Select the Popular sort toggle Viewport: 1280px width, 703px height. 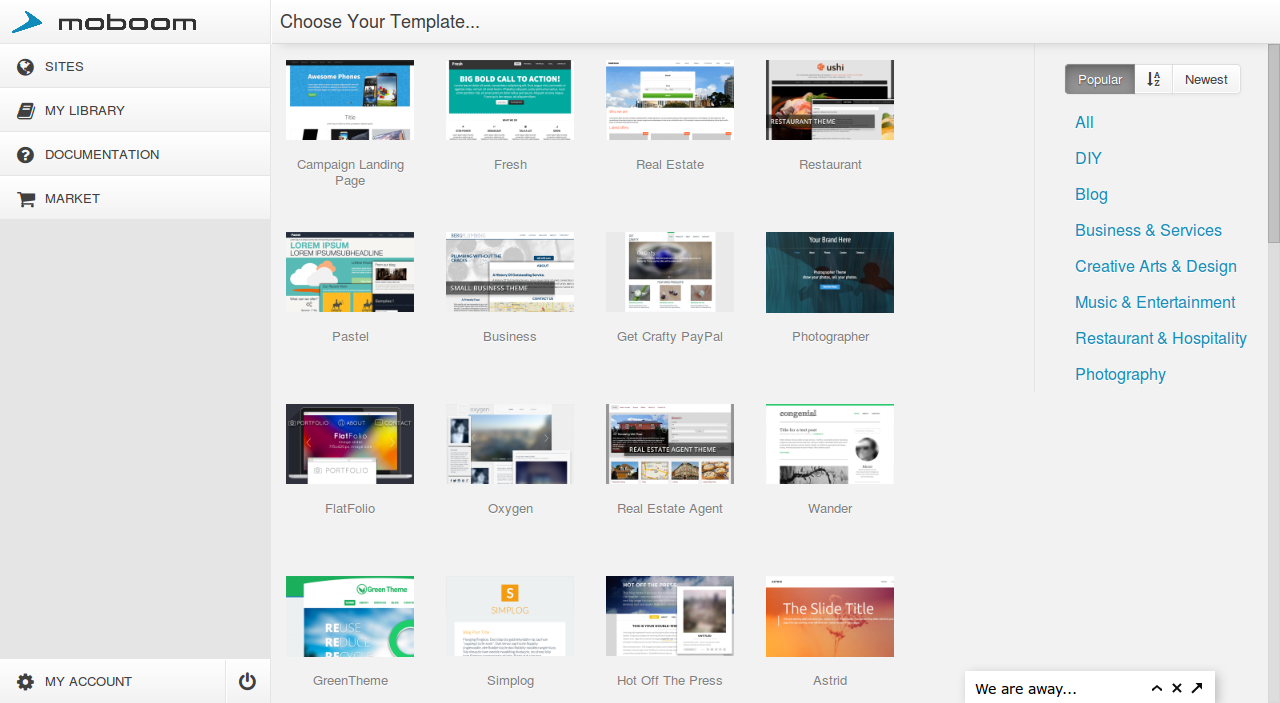(x=1099, y=80)
